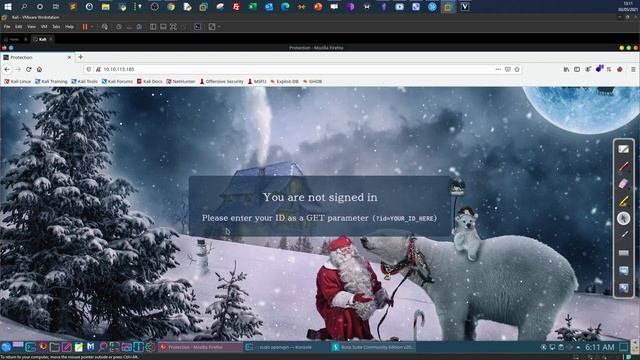Open Google Chrome from Windows taskbar
Image resolution: width=640 pixels, height=360 pixels.
tap(171, 7)
